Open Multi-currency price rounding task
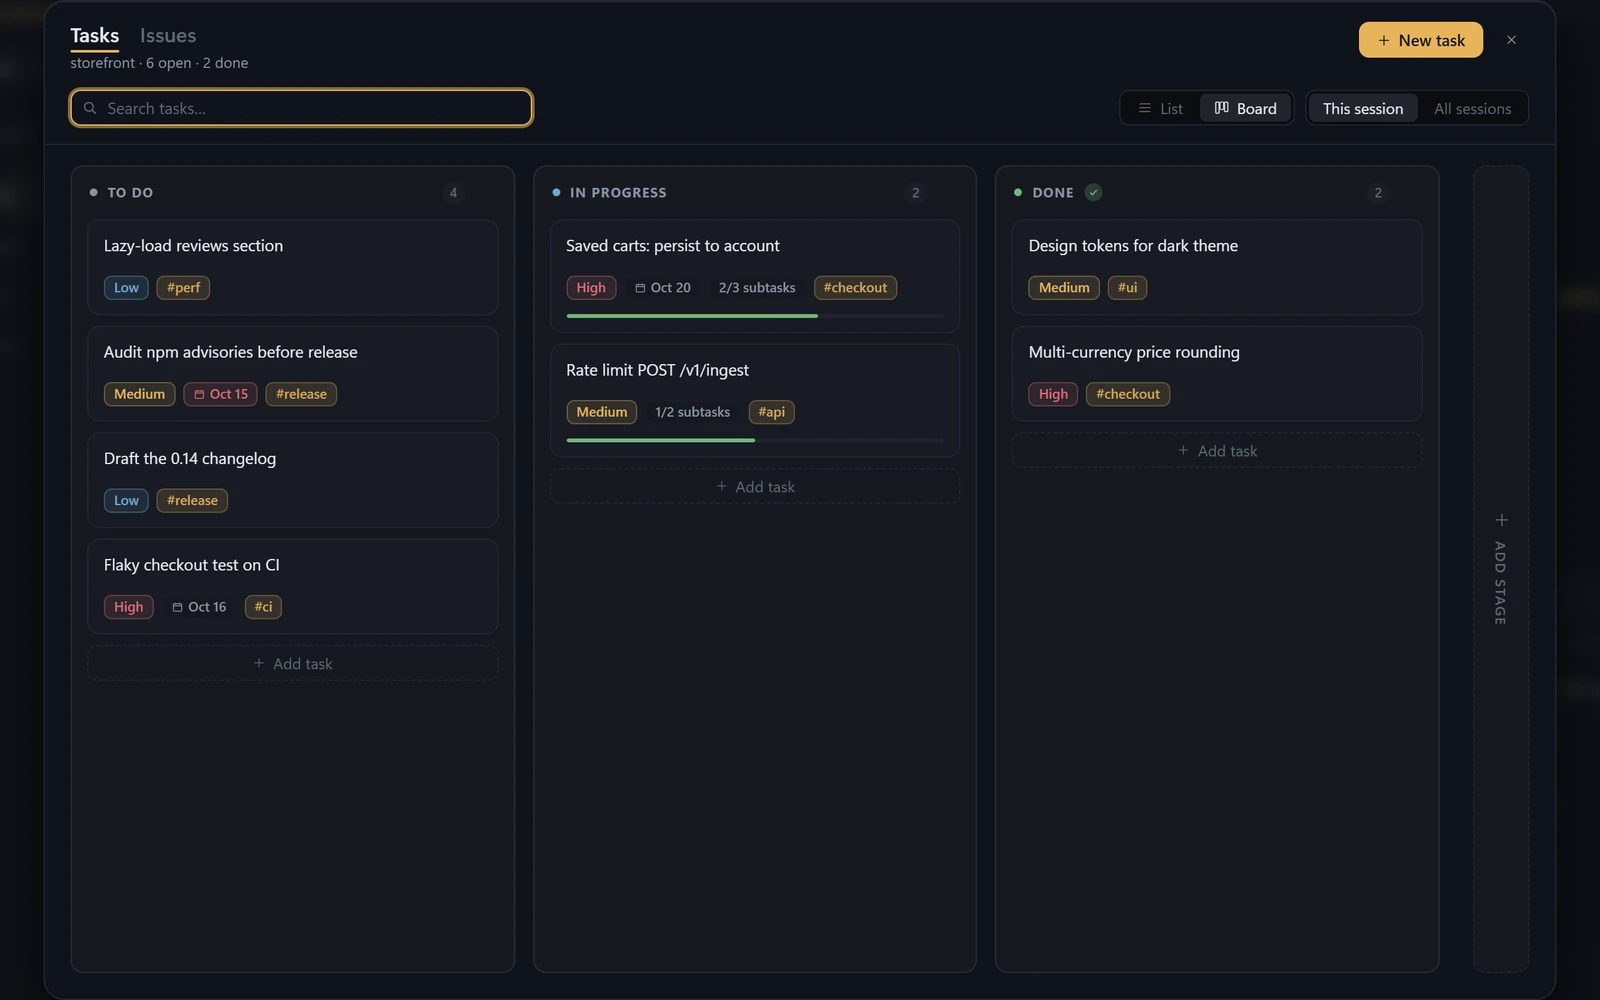The width and height of the screenshot is (1600, 1000). point(1217,374)
